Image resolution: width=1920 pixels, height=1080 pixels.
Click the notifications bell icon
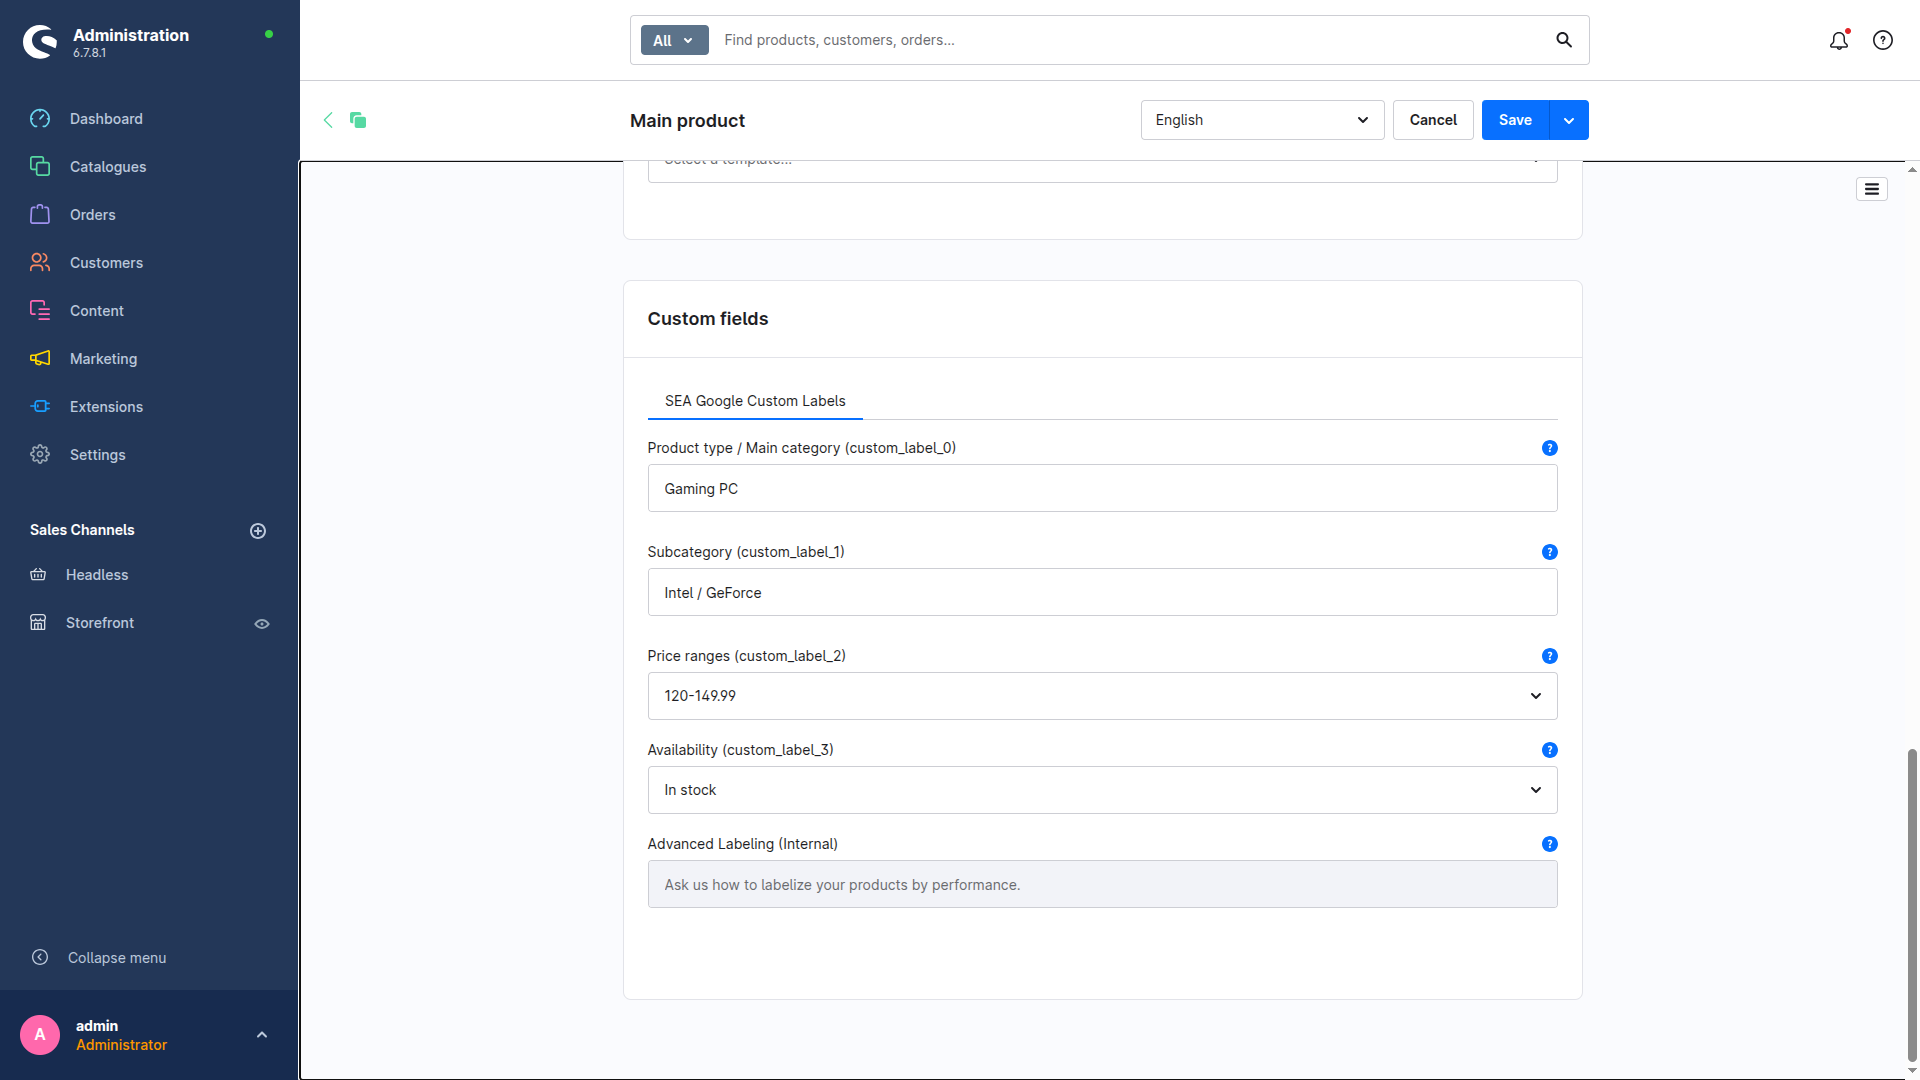(1838, 41)
